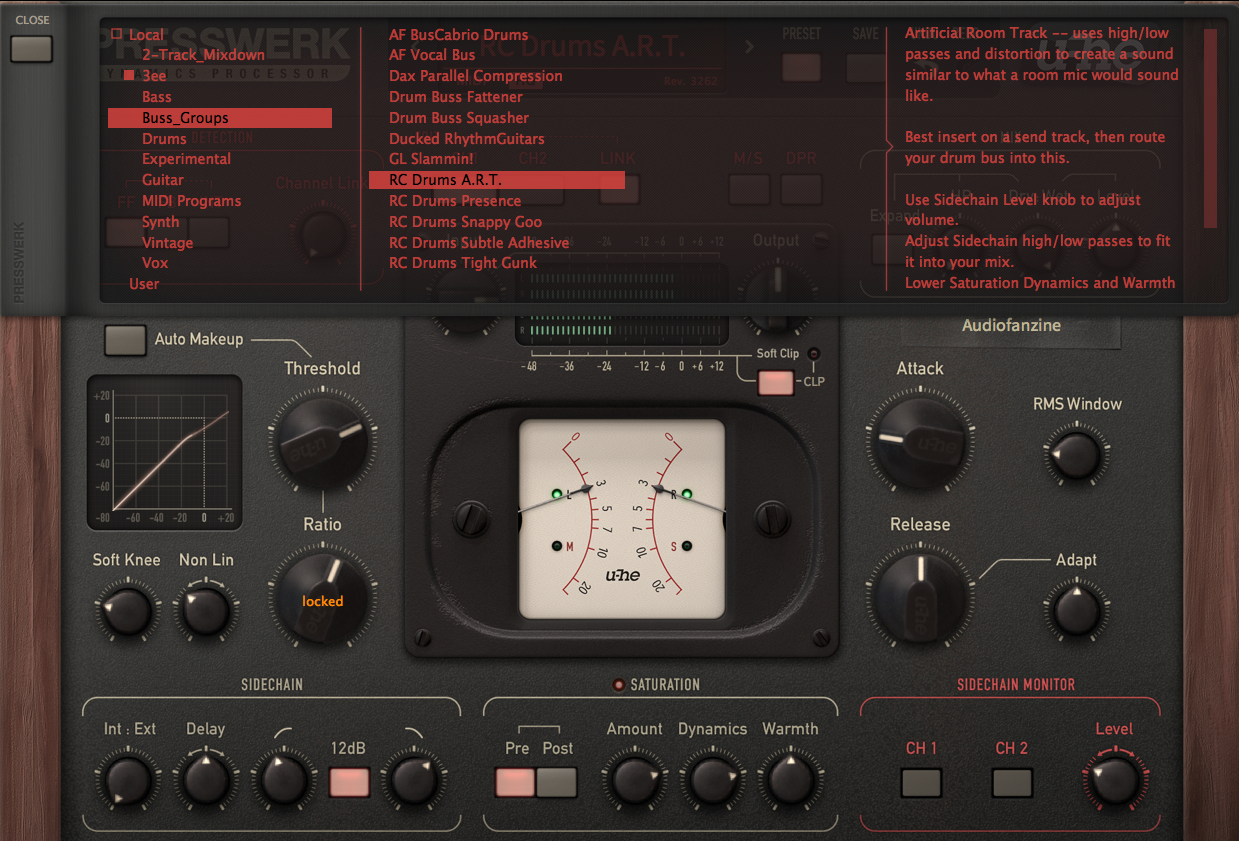Open the Bass preset folder
The width and height of the screenshot is (1239, 841).
pyautogui.click(x=157, y=97)
